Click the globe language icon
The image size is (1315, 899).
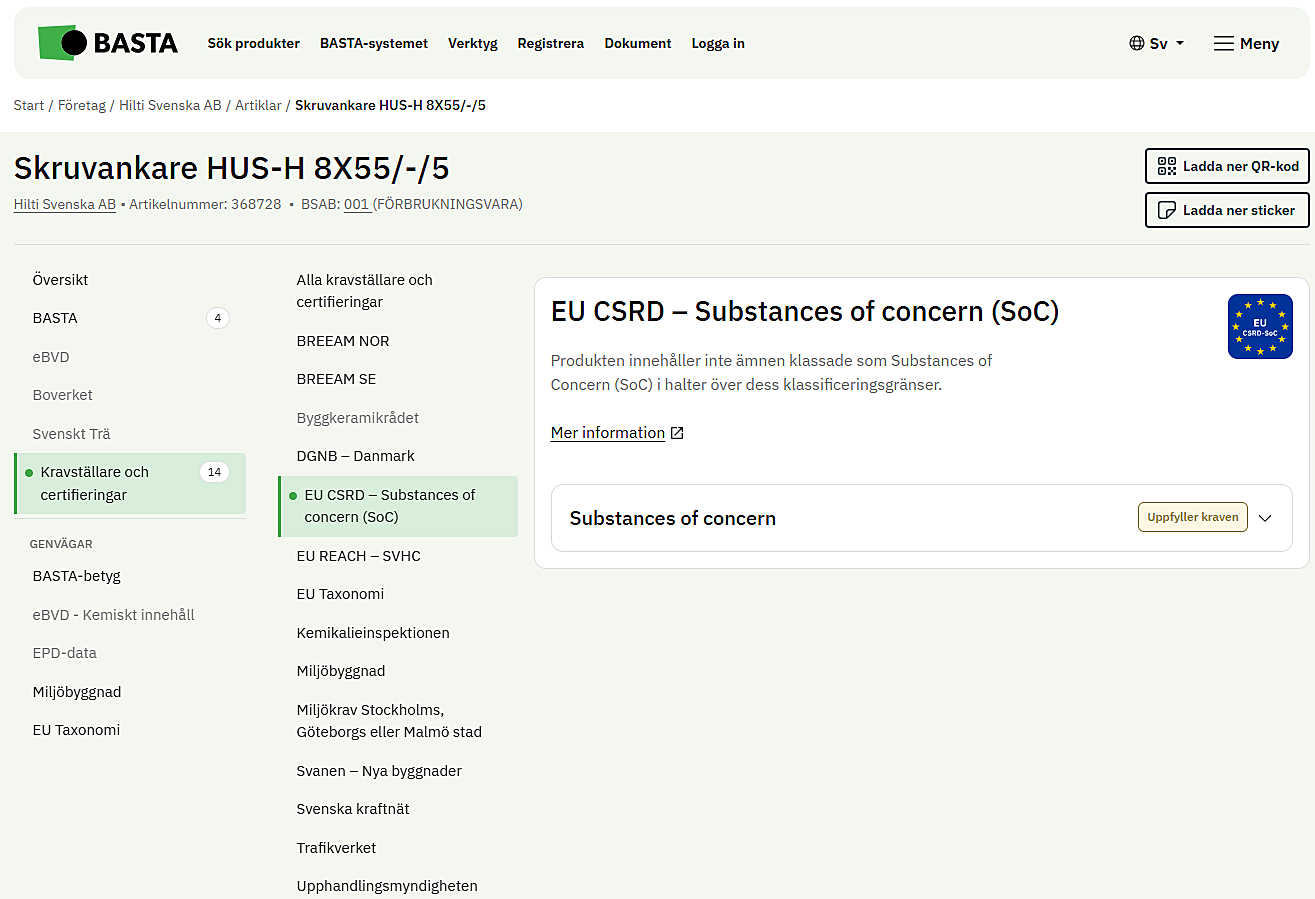point(1137,43)
